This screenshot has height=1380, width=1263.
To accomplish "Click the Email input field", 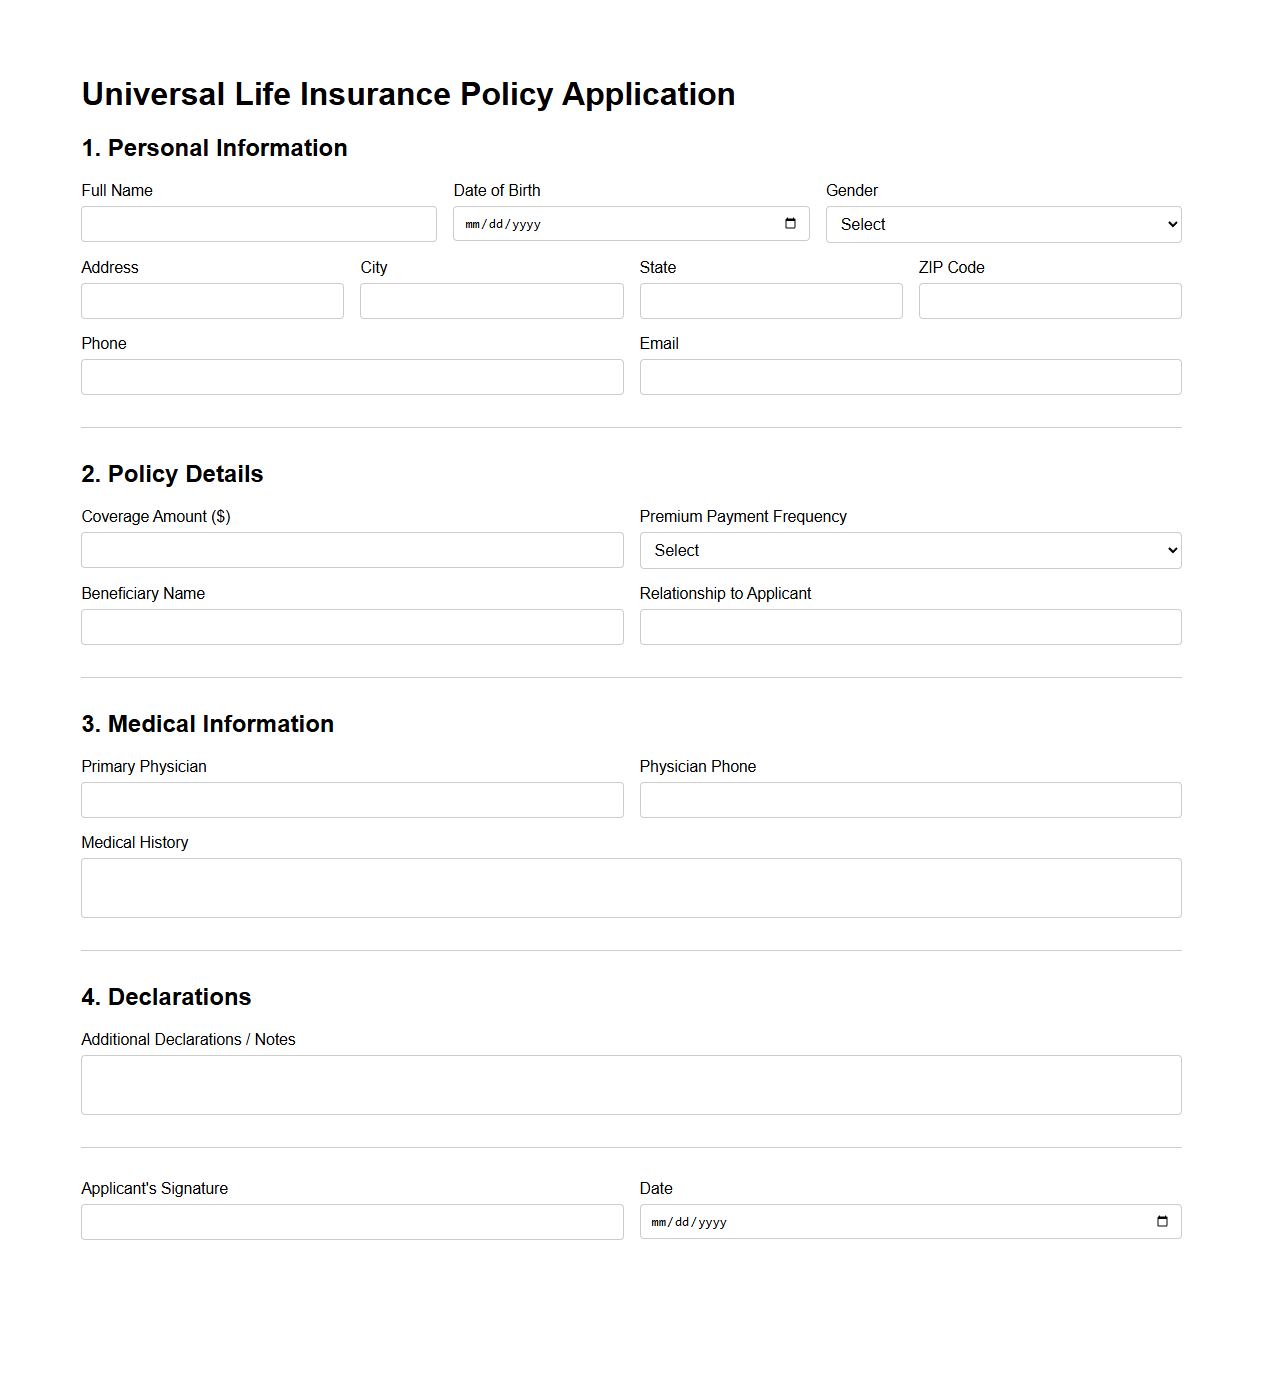I will point(909,376).
